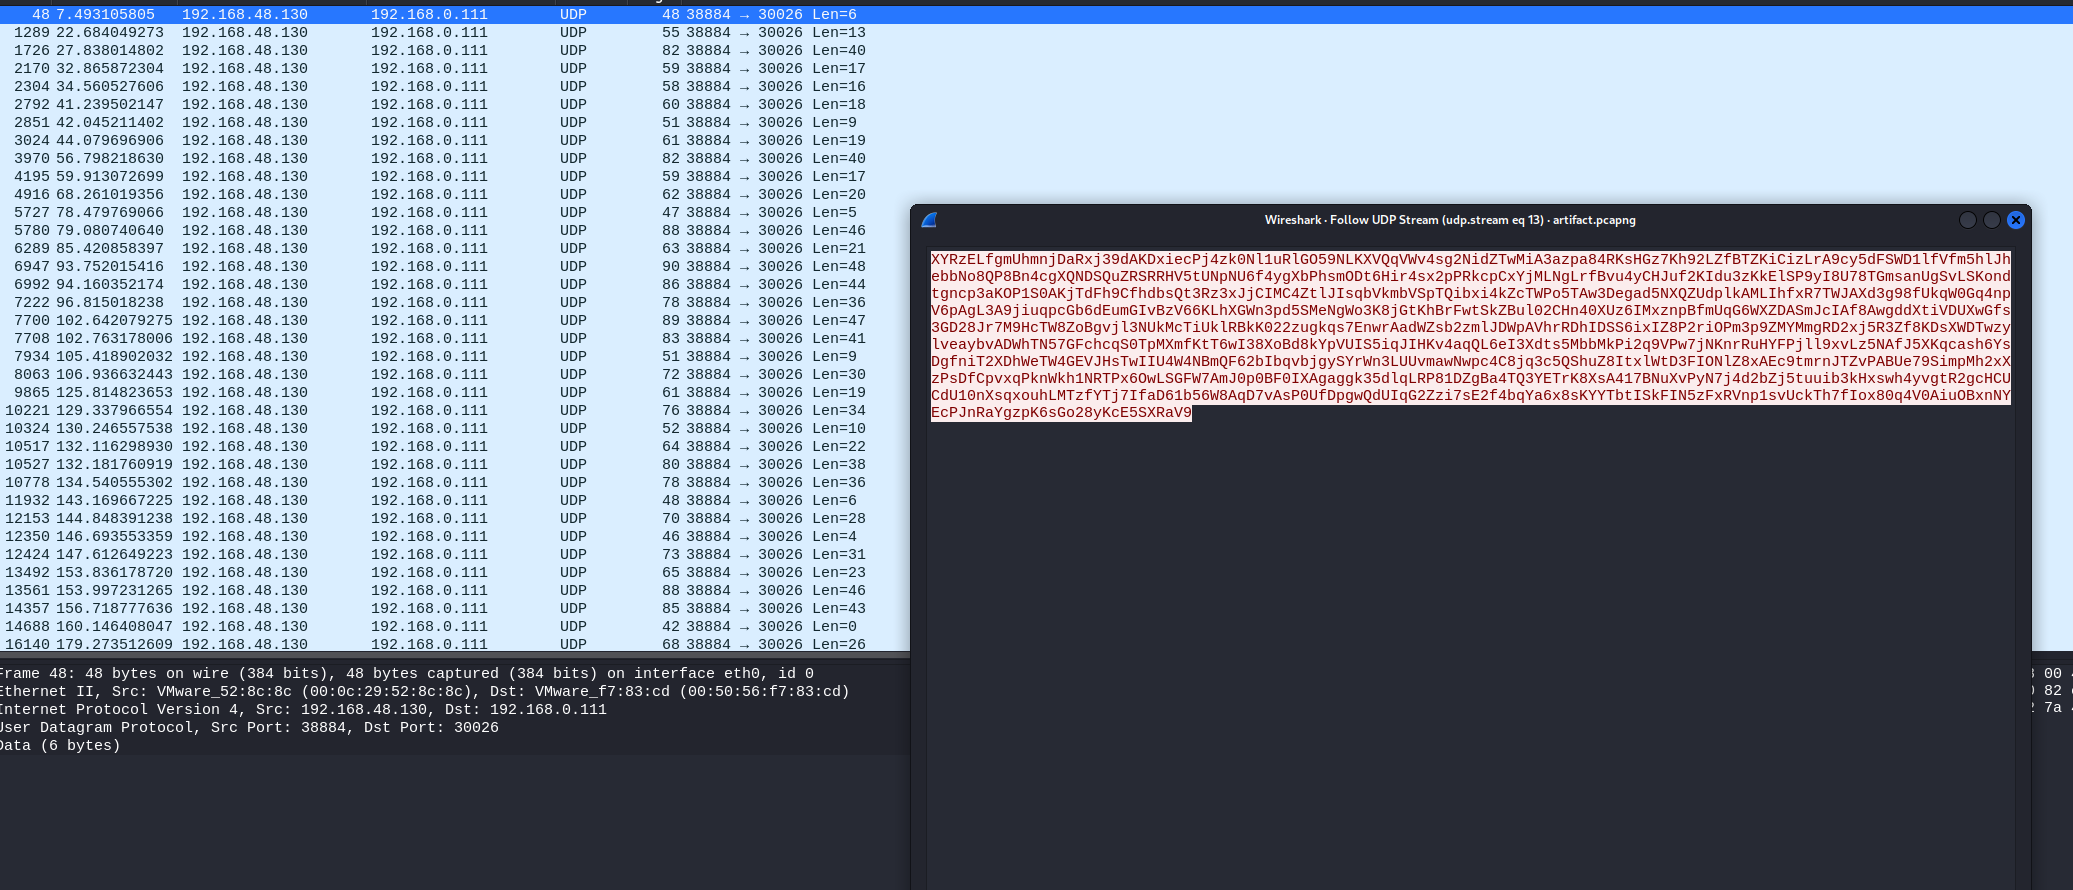
Task: Select packet number 2792 row
Action: (1036, 105)
